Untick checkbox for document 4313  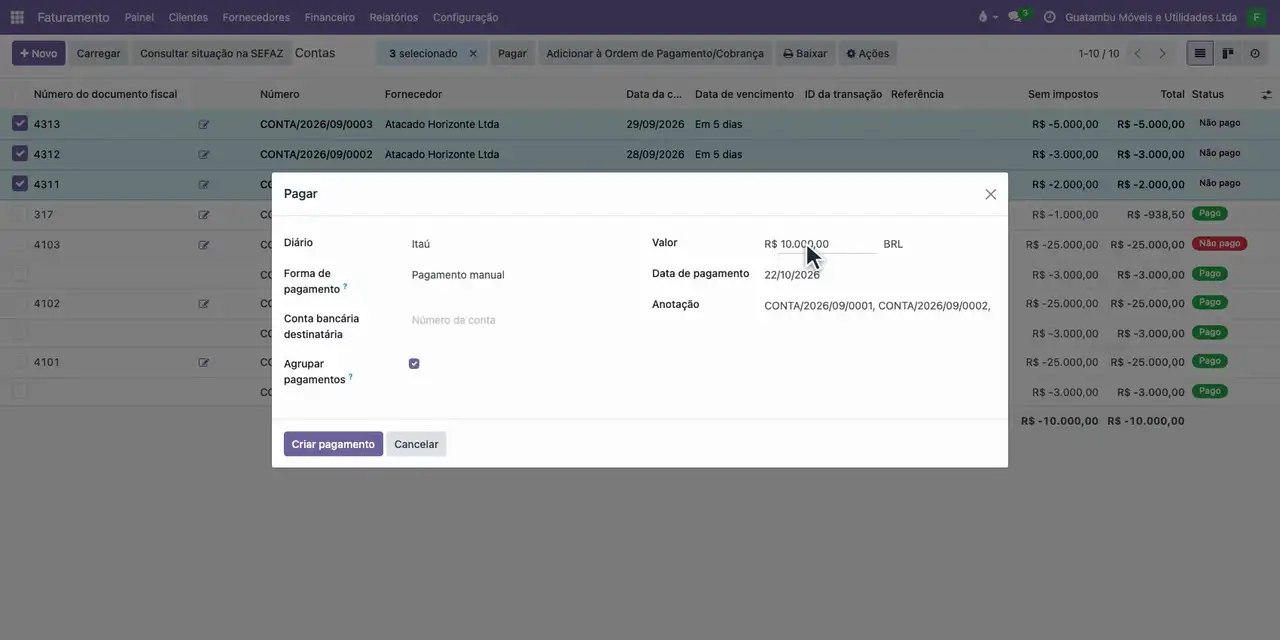coord(20,124)
